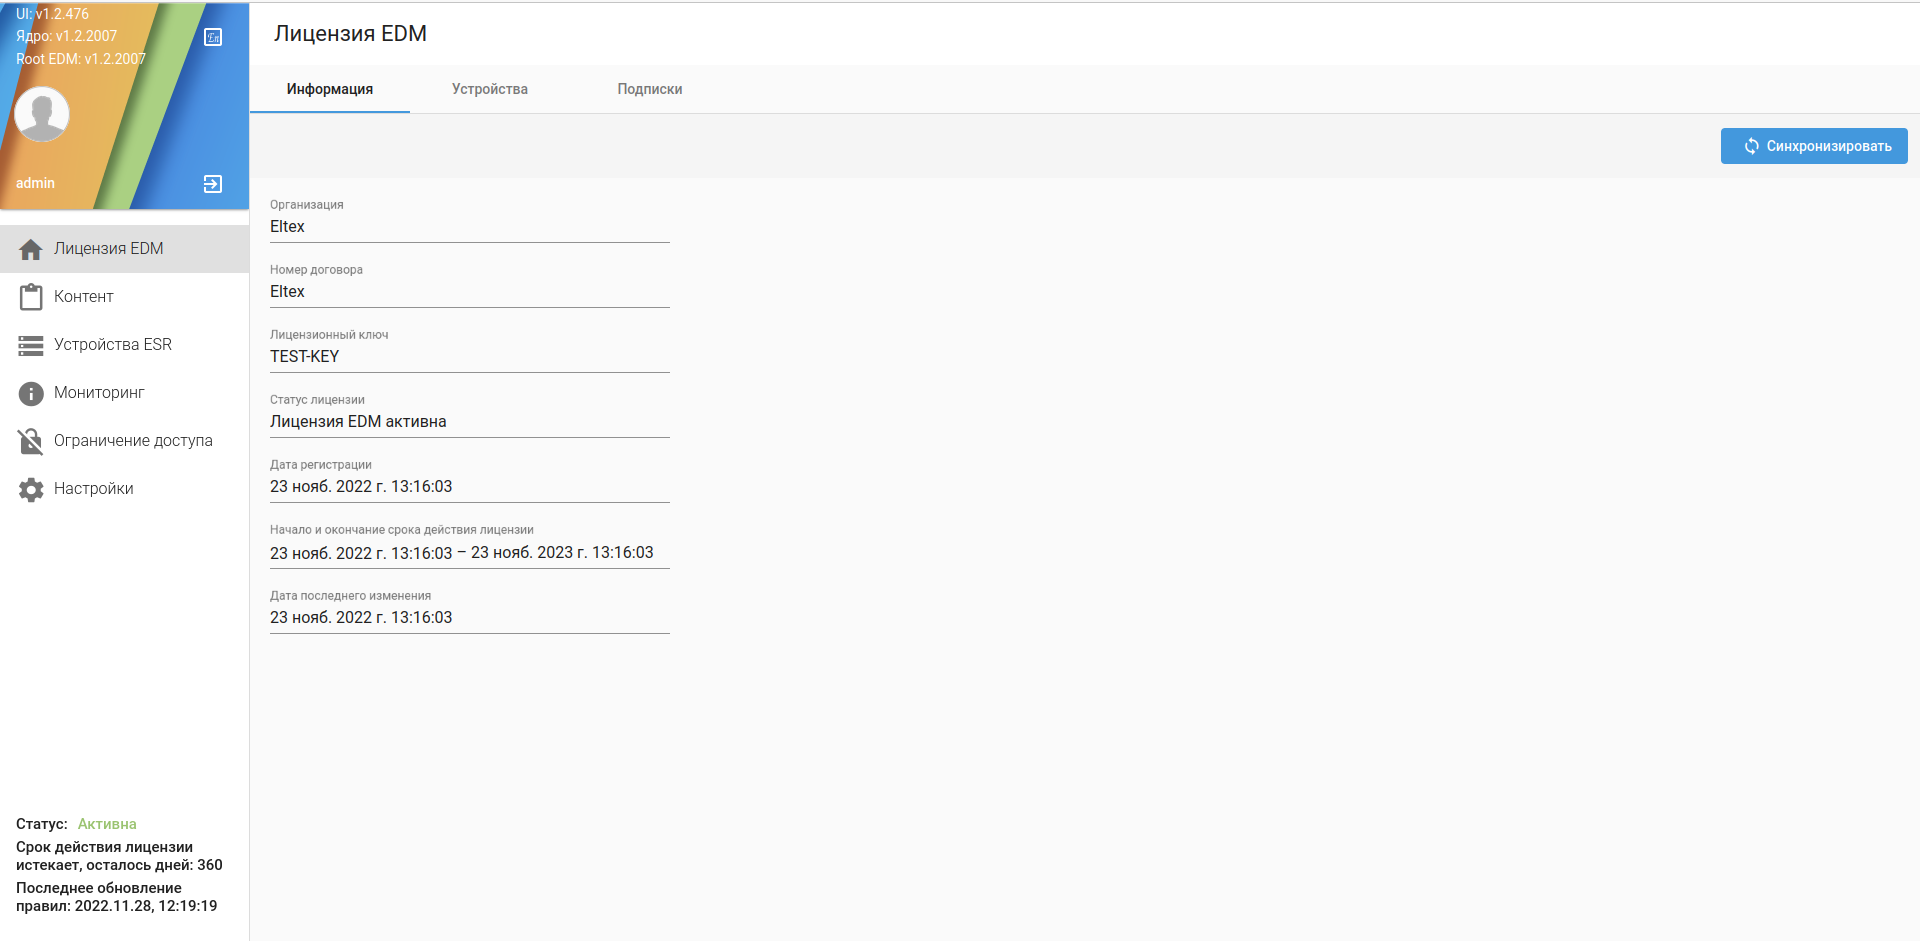Click the Дата последнего изменения field
Image resolution: width=1920 pixels, height=941 pixels.
tap(470, 618)
